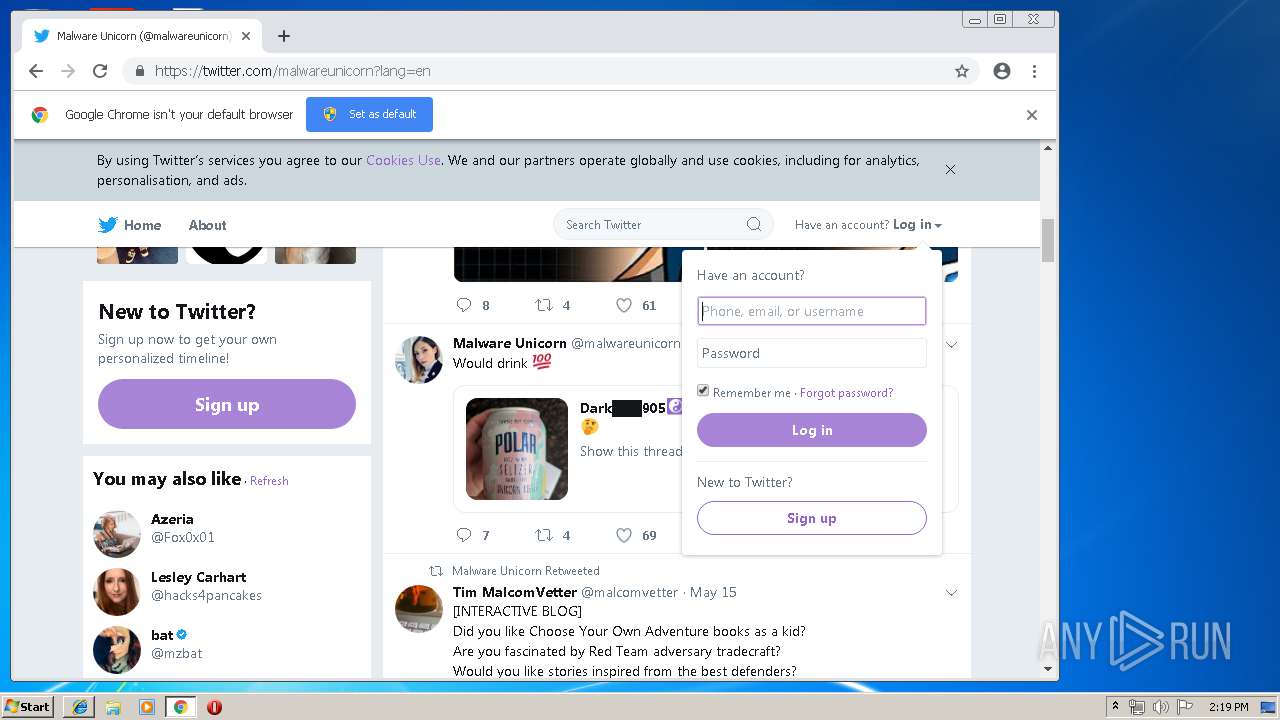Screen dimensions: 1280x720
Task: Open Tim MalcomVetter tweet options chevron
Action: tap(951, 593)
